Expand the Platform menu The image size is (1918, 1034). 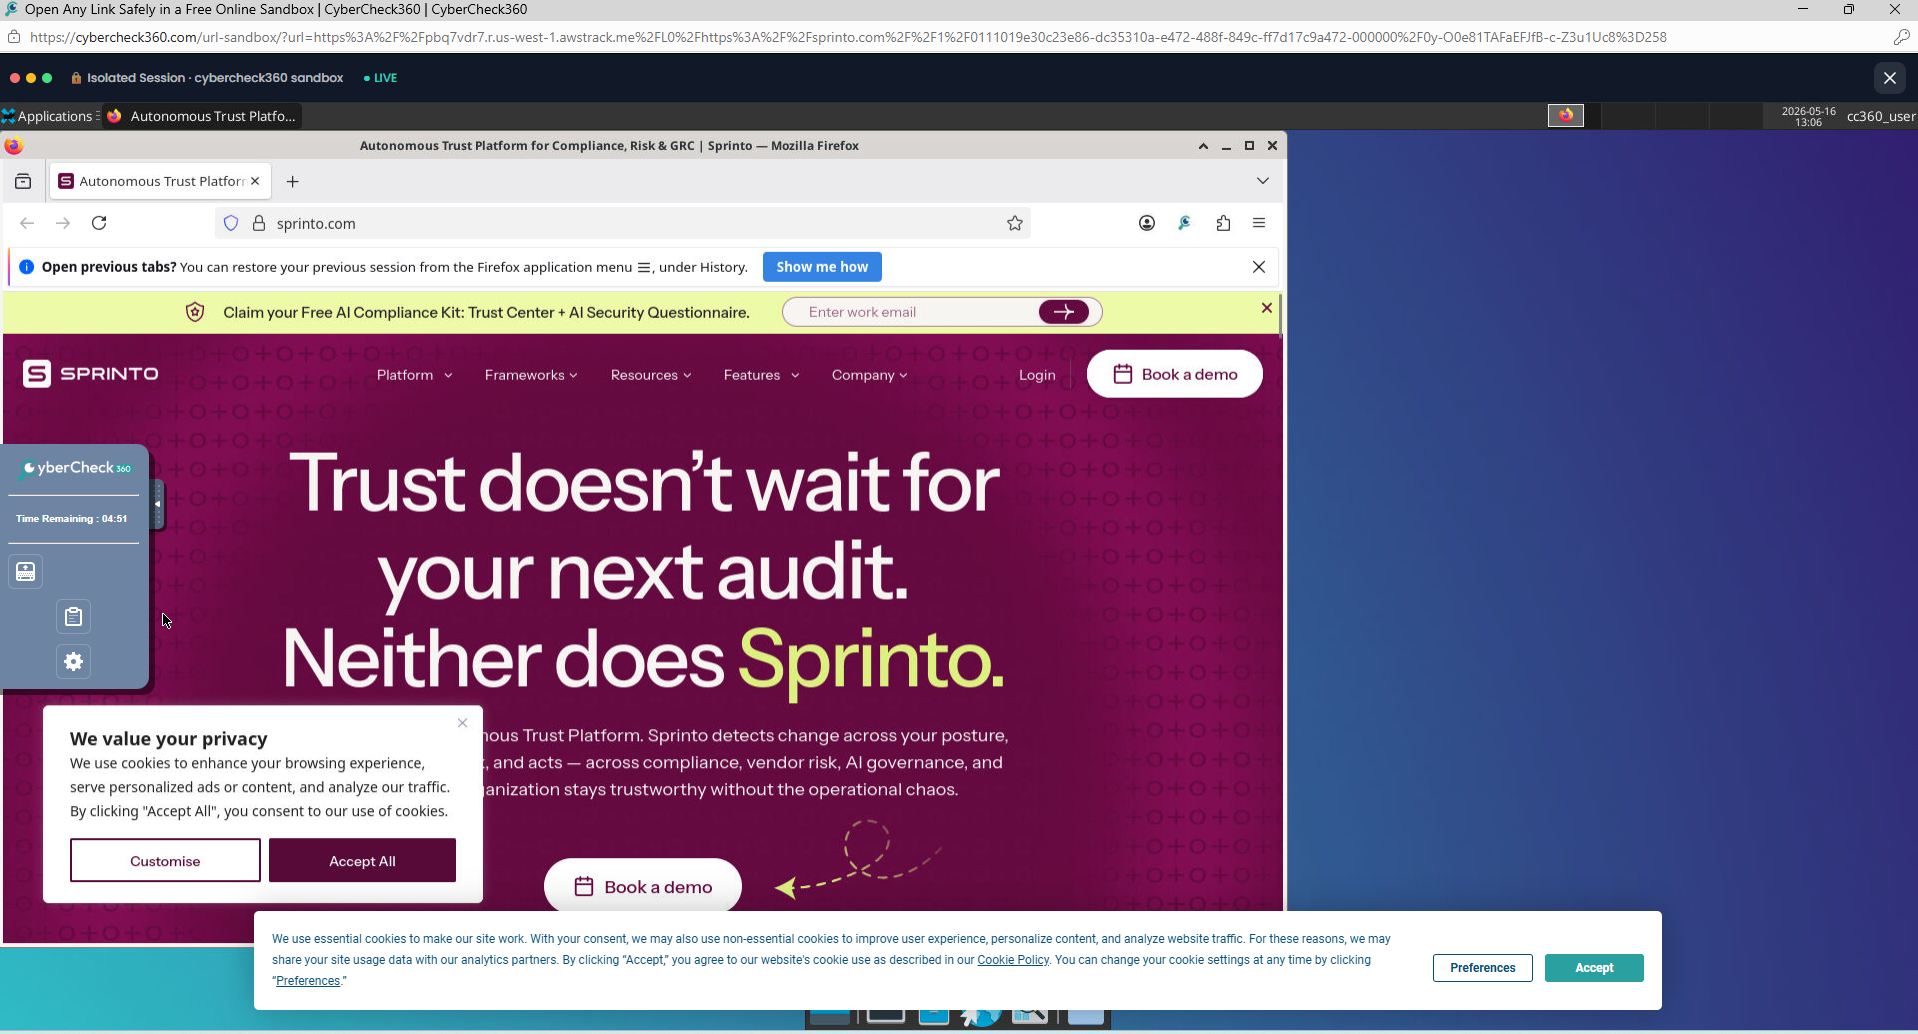coord(414,375)
